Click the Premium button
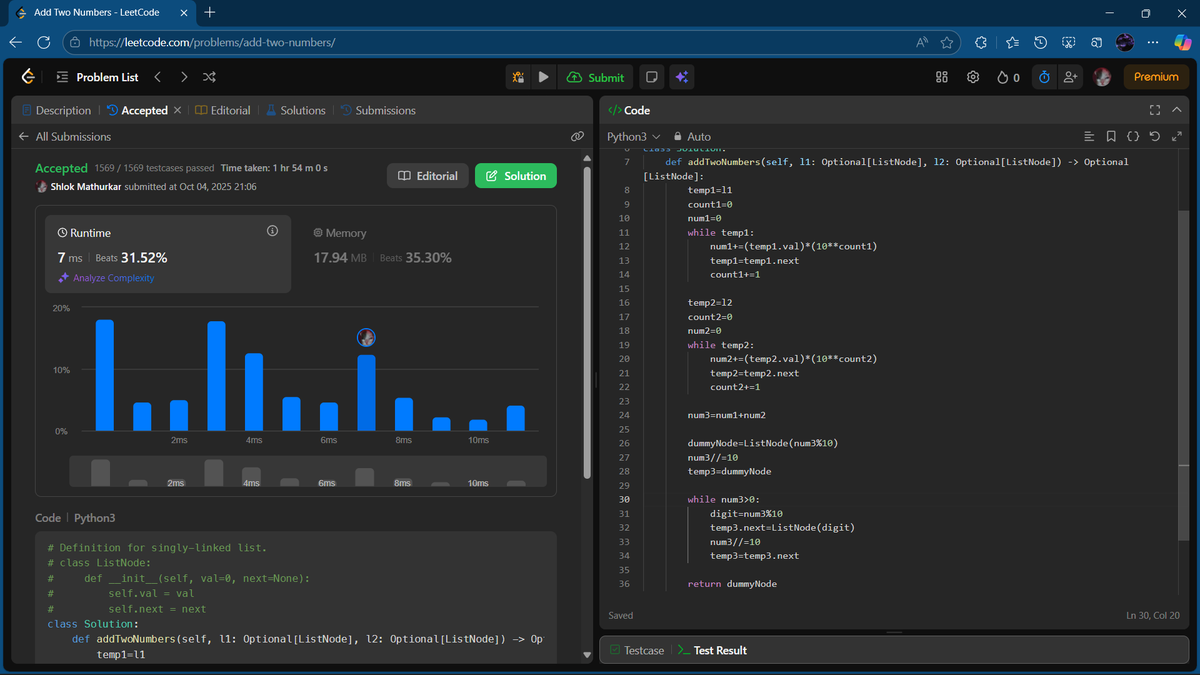The image size is (1200, 675). [x=1156, y=77]
